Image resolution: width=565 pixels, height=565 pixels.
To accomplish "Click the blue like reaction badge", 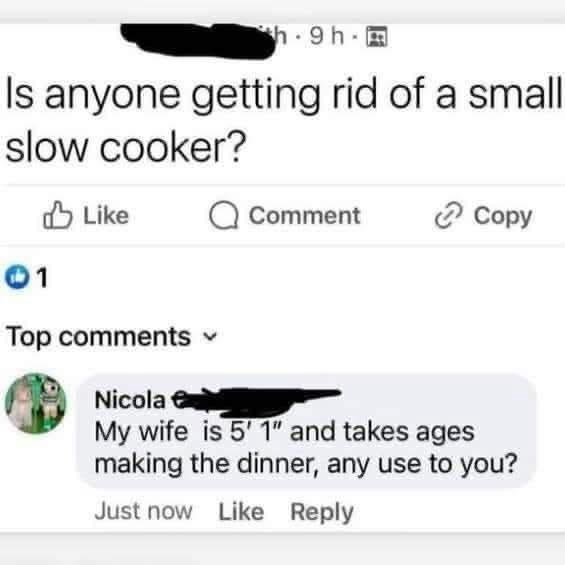I will pos(17,277).
